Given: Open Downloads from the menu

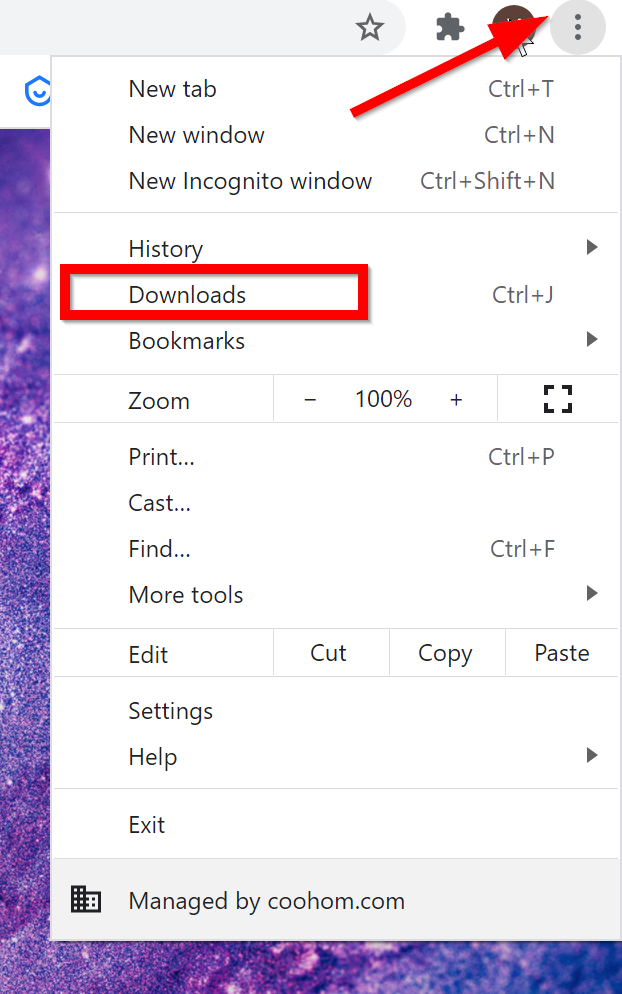Looking at the screenshot, I should (x=187, y=294).
